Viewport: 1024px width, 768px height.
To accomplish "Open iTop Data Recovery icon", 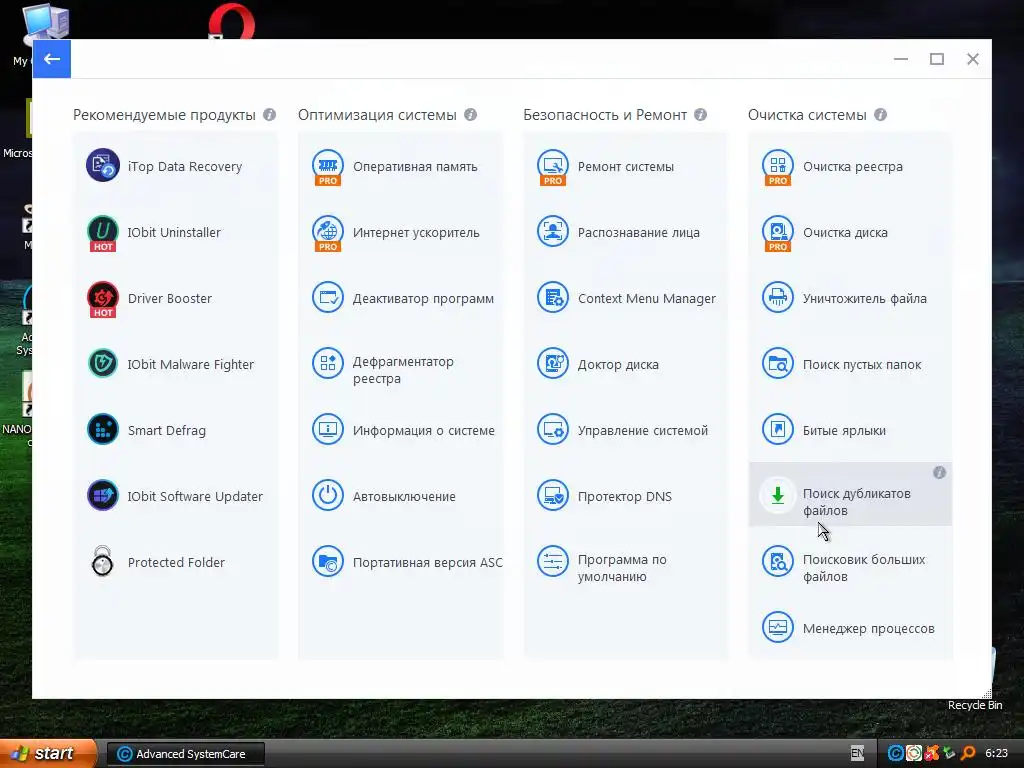I will (103, 165).
